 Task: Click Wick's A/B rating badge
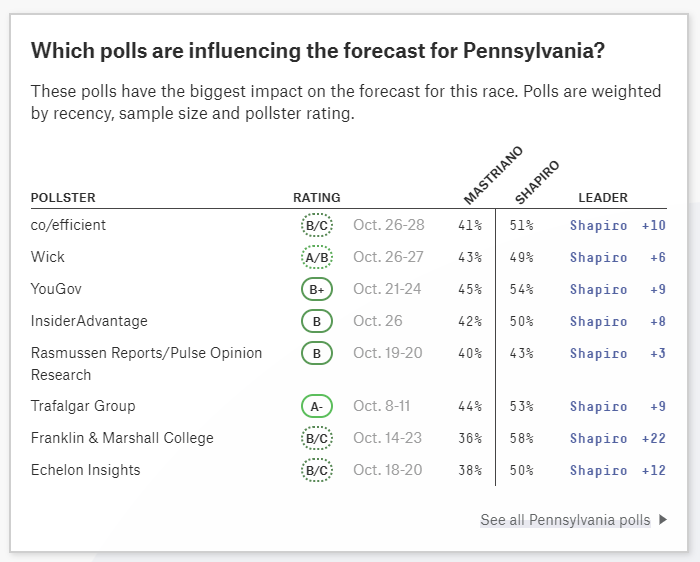coord(317,257)
